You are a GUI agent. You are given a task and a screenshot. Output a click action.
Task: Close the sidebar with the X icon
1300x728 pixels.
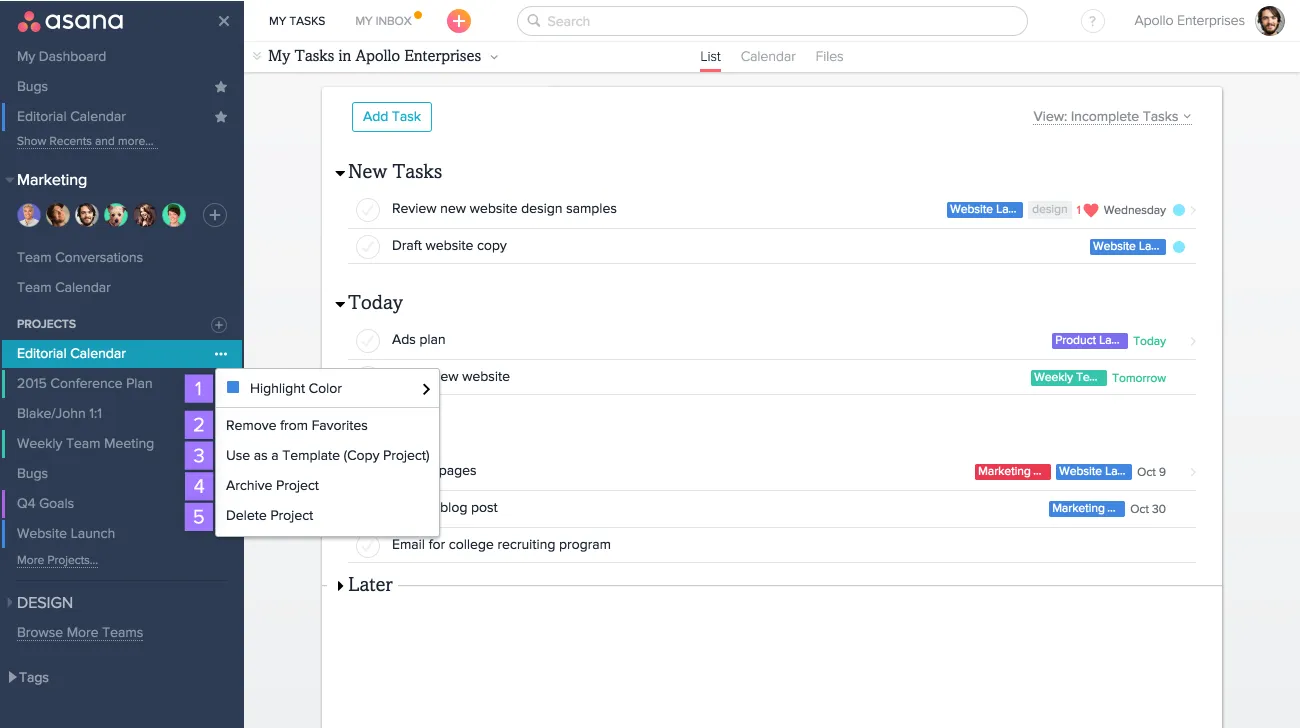point(223,21)
